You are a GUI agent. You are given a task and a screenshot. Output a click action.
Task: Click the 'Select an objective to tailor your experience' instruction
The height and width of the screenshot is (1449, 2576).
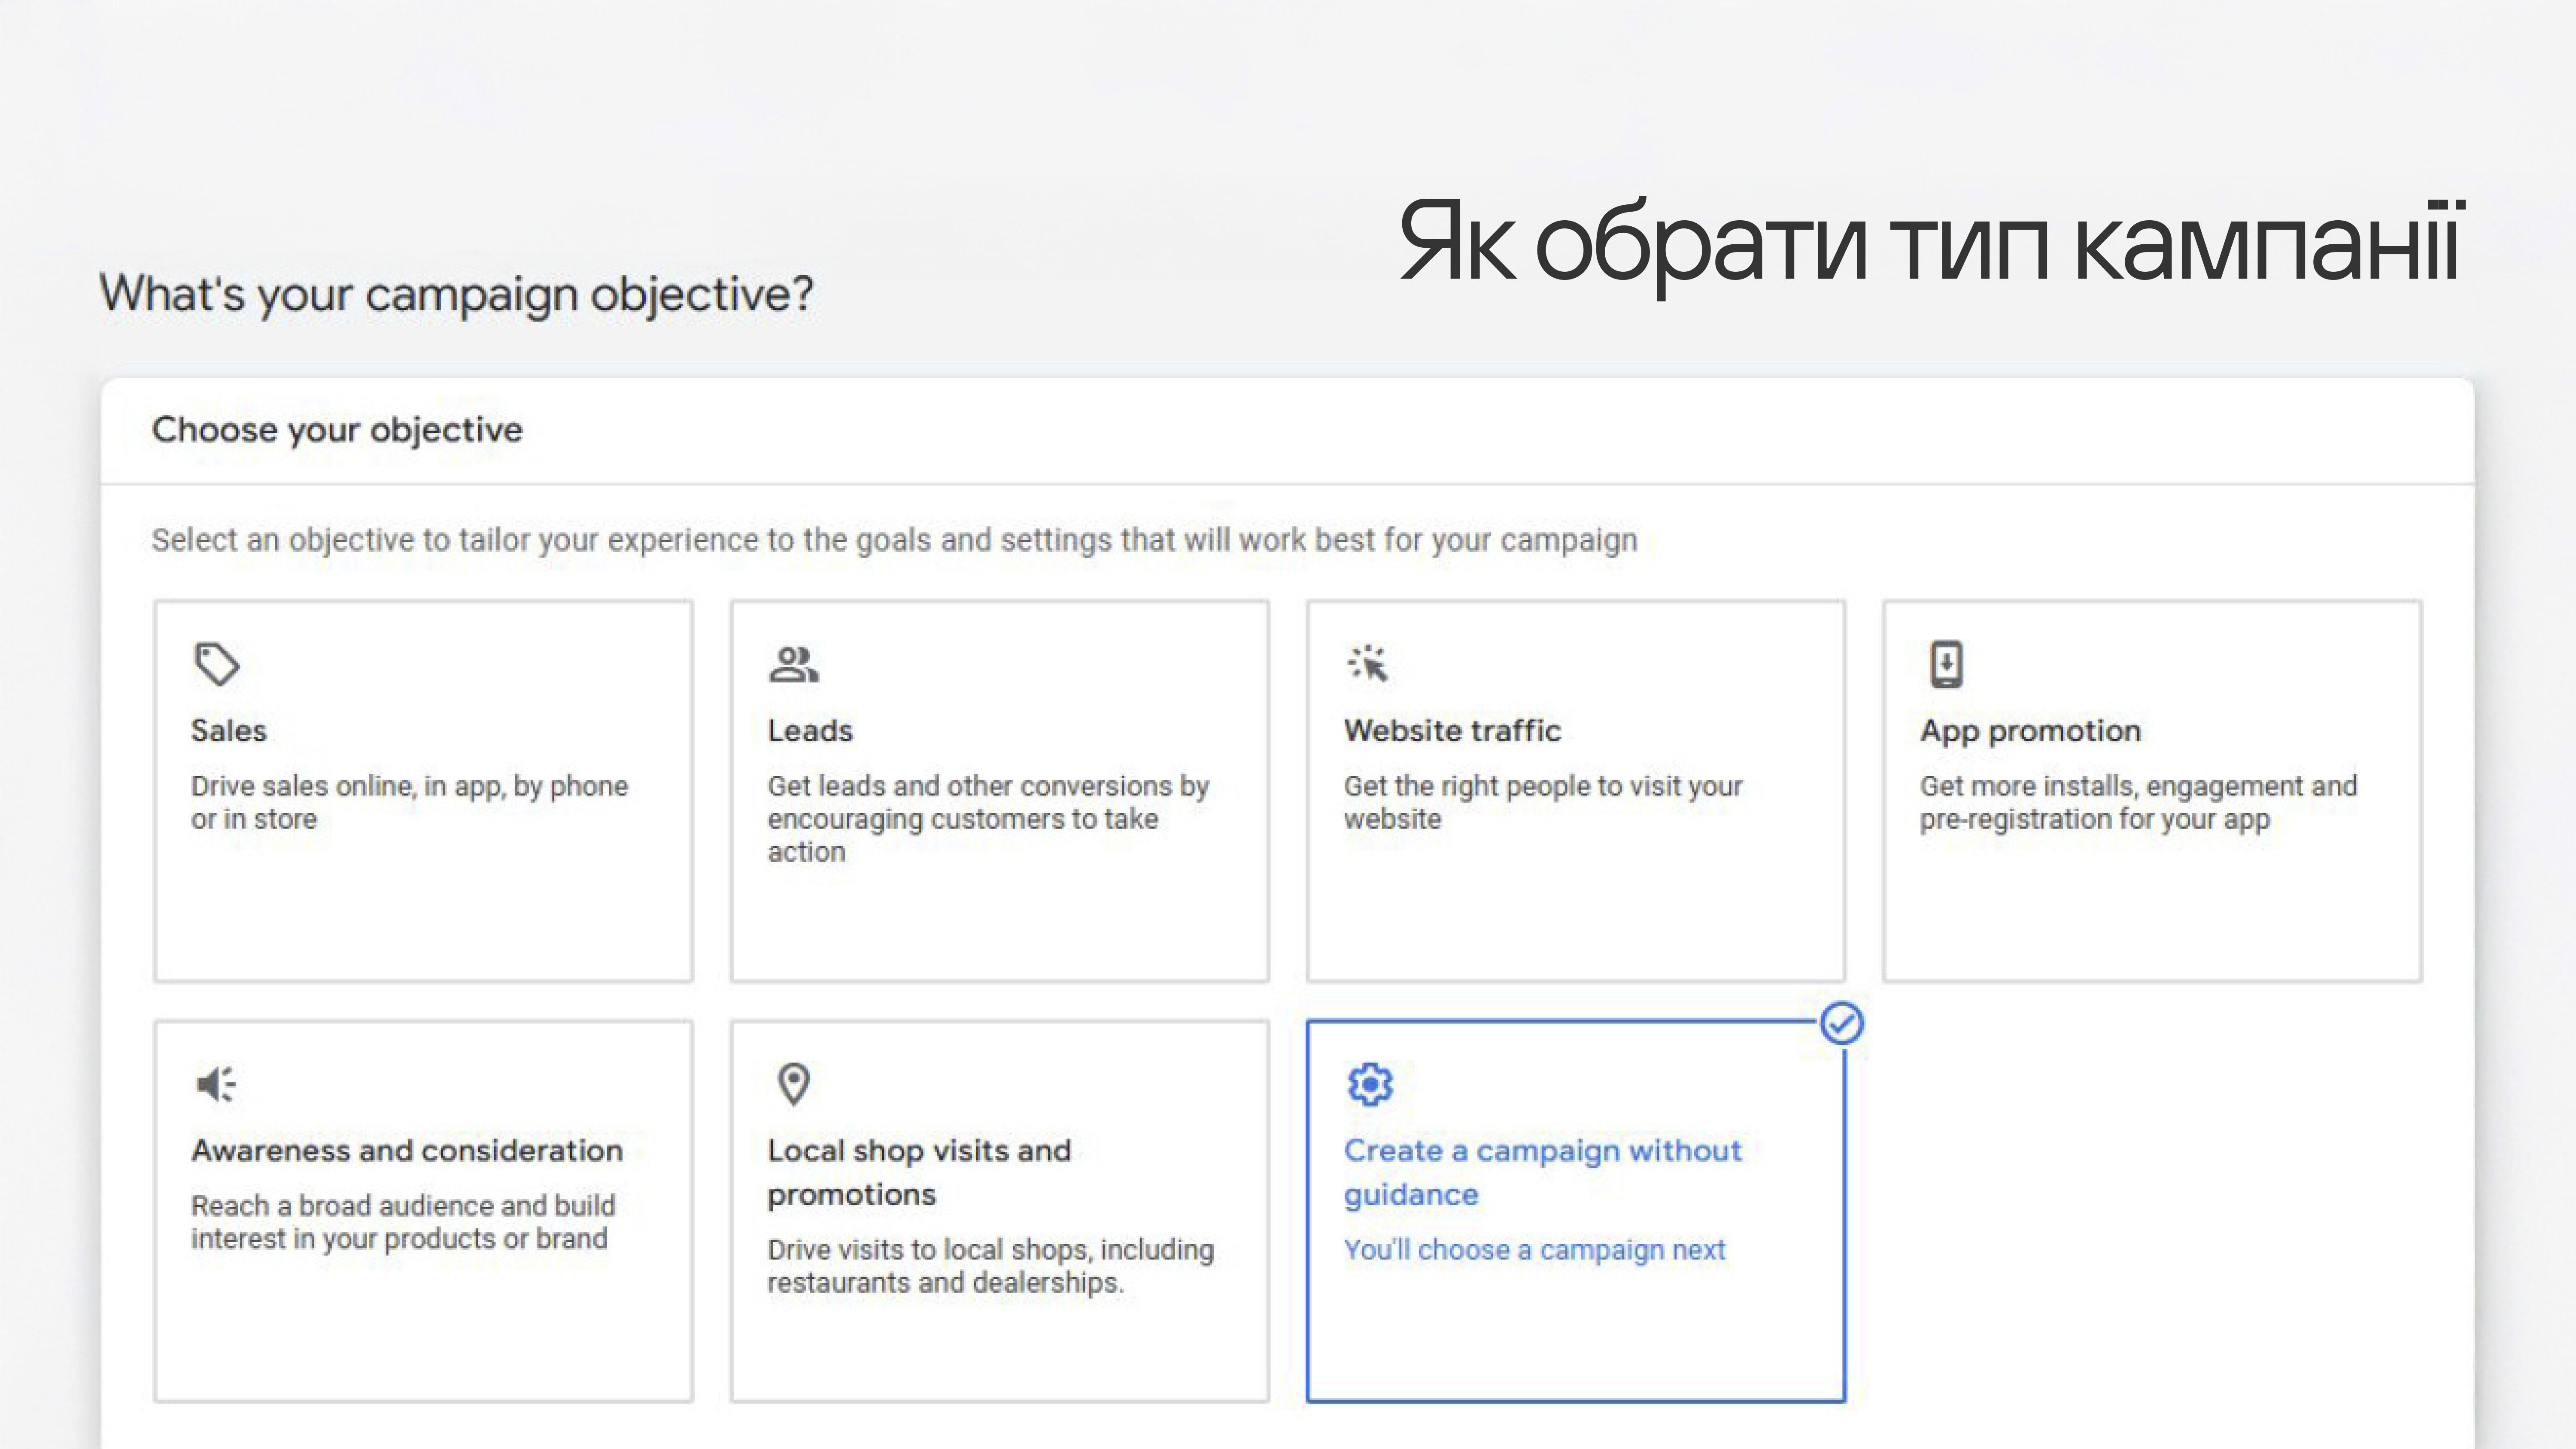click(x=894, y=541)
